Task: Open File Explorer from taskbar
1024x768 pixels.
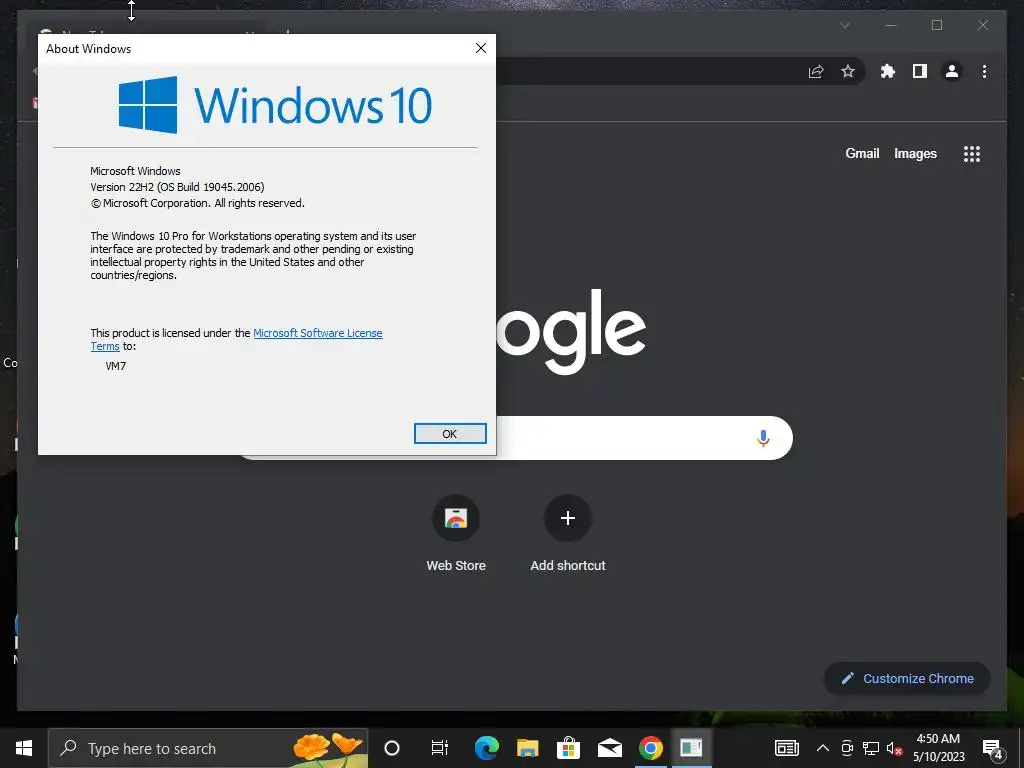Action: point(528,748)
